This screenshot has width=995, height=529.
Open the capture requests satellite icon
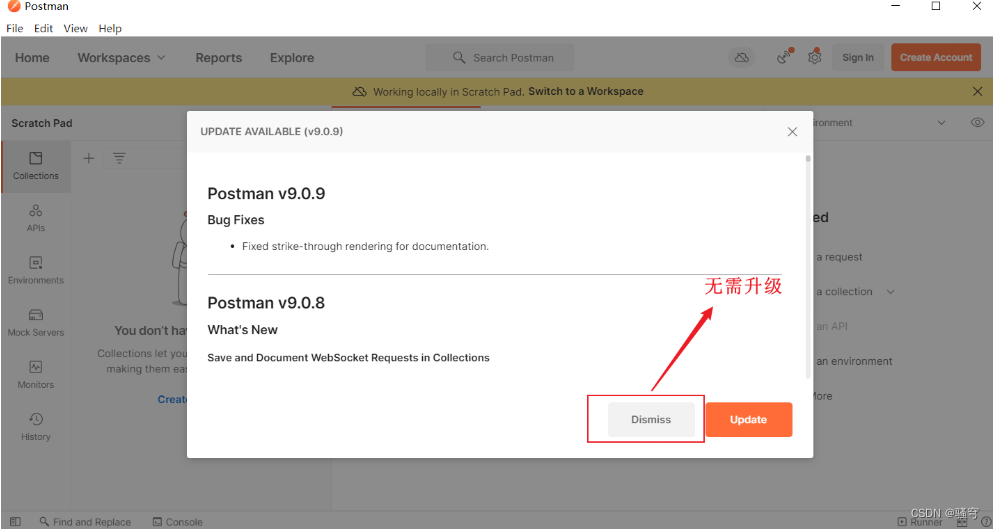click(785, 57)
